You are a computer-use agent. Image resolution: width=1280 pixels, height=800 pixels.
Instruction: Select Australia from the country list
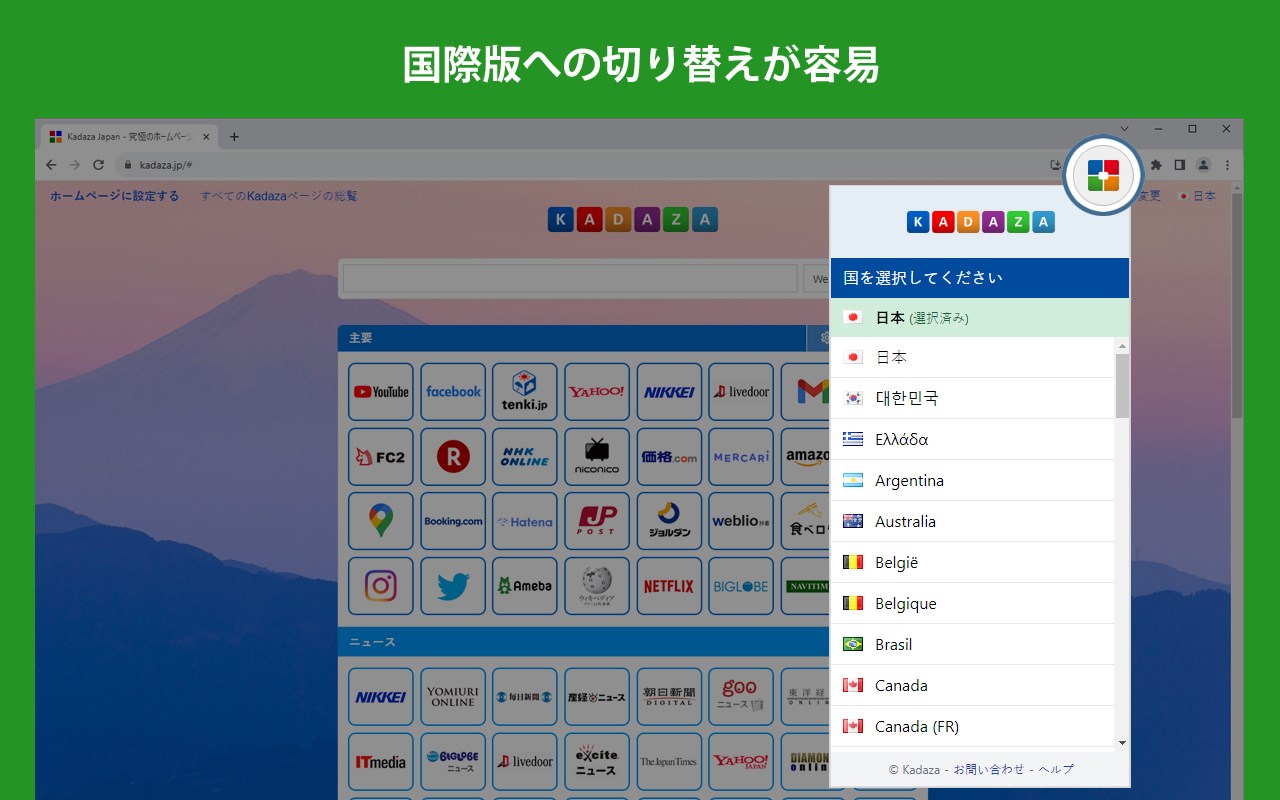click(x=972, y=521)
